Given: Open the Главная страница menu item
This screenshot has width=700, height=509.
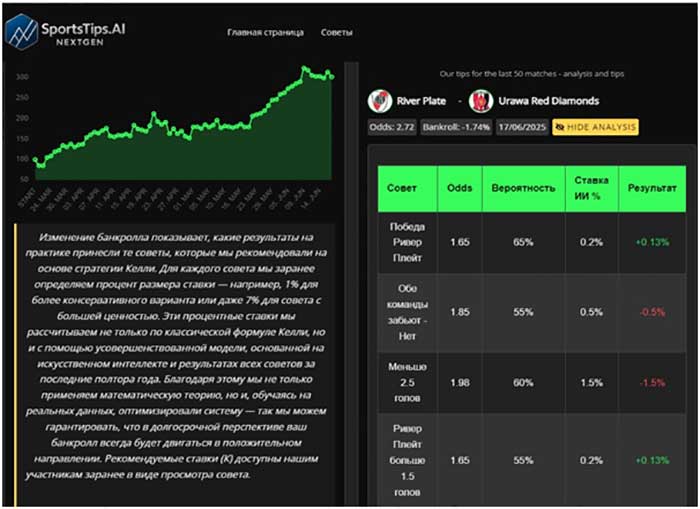Looking at the screenshot, I should click(265, 32).
